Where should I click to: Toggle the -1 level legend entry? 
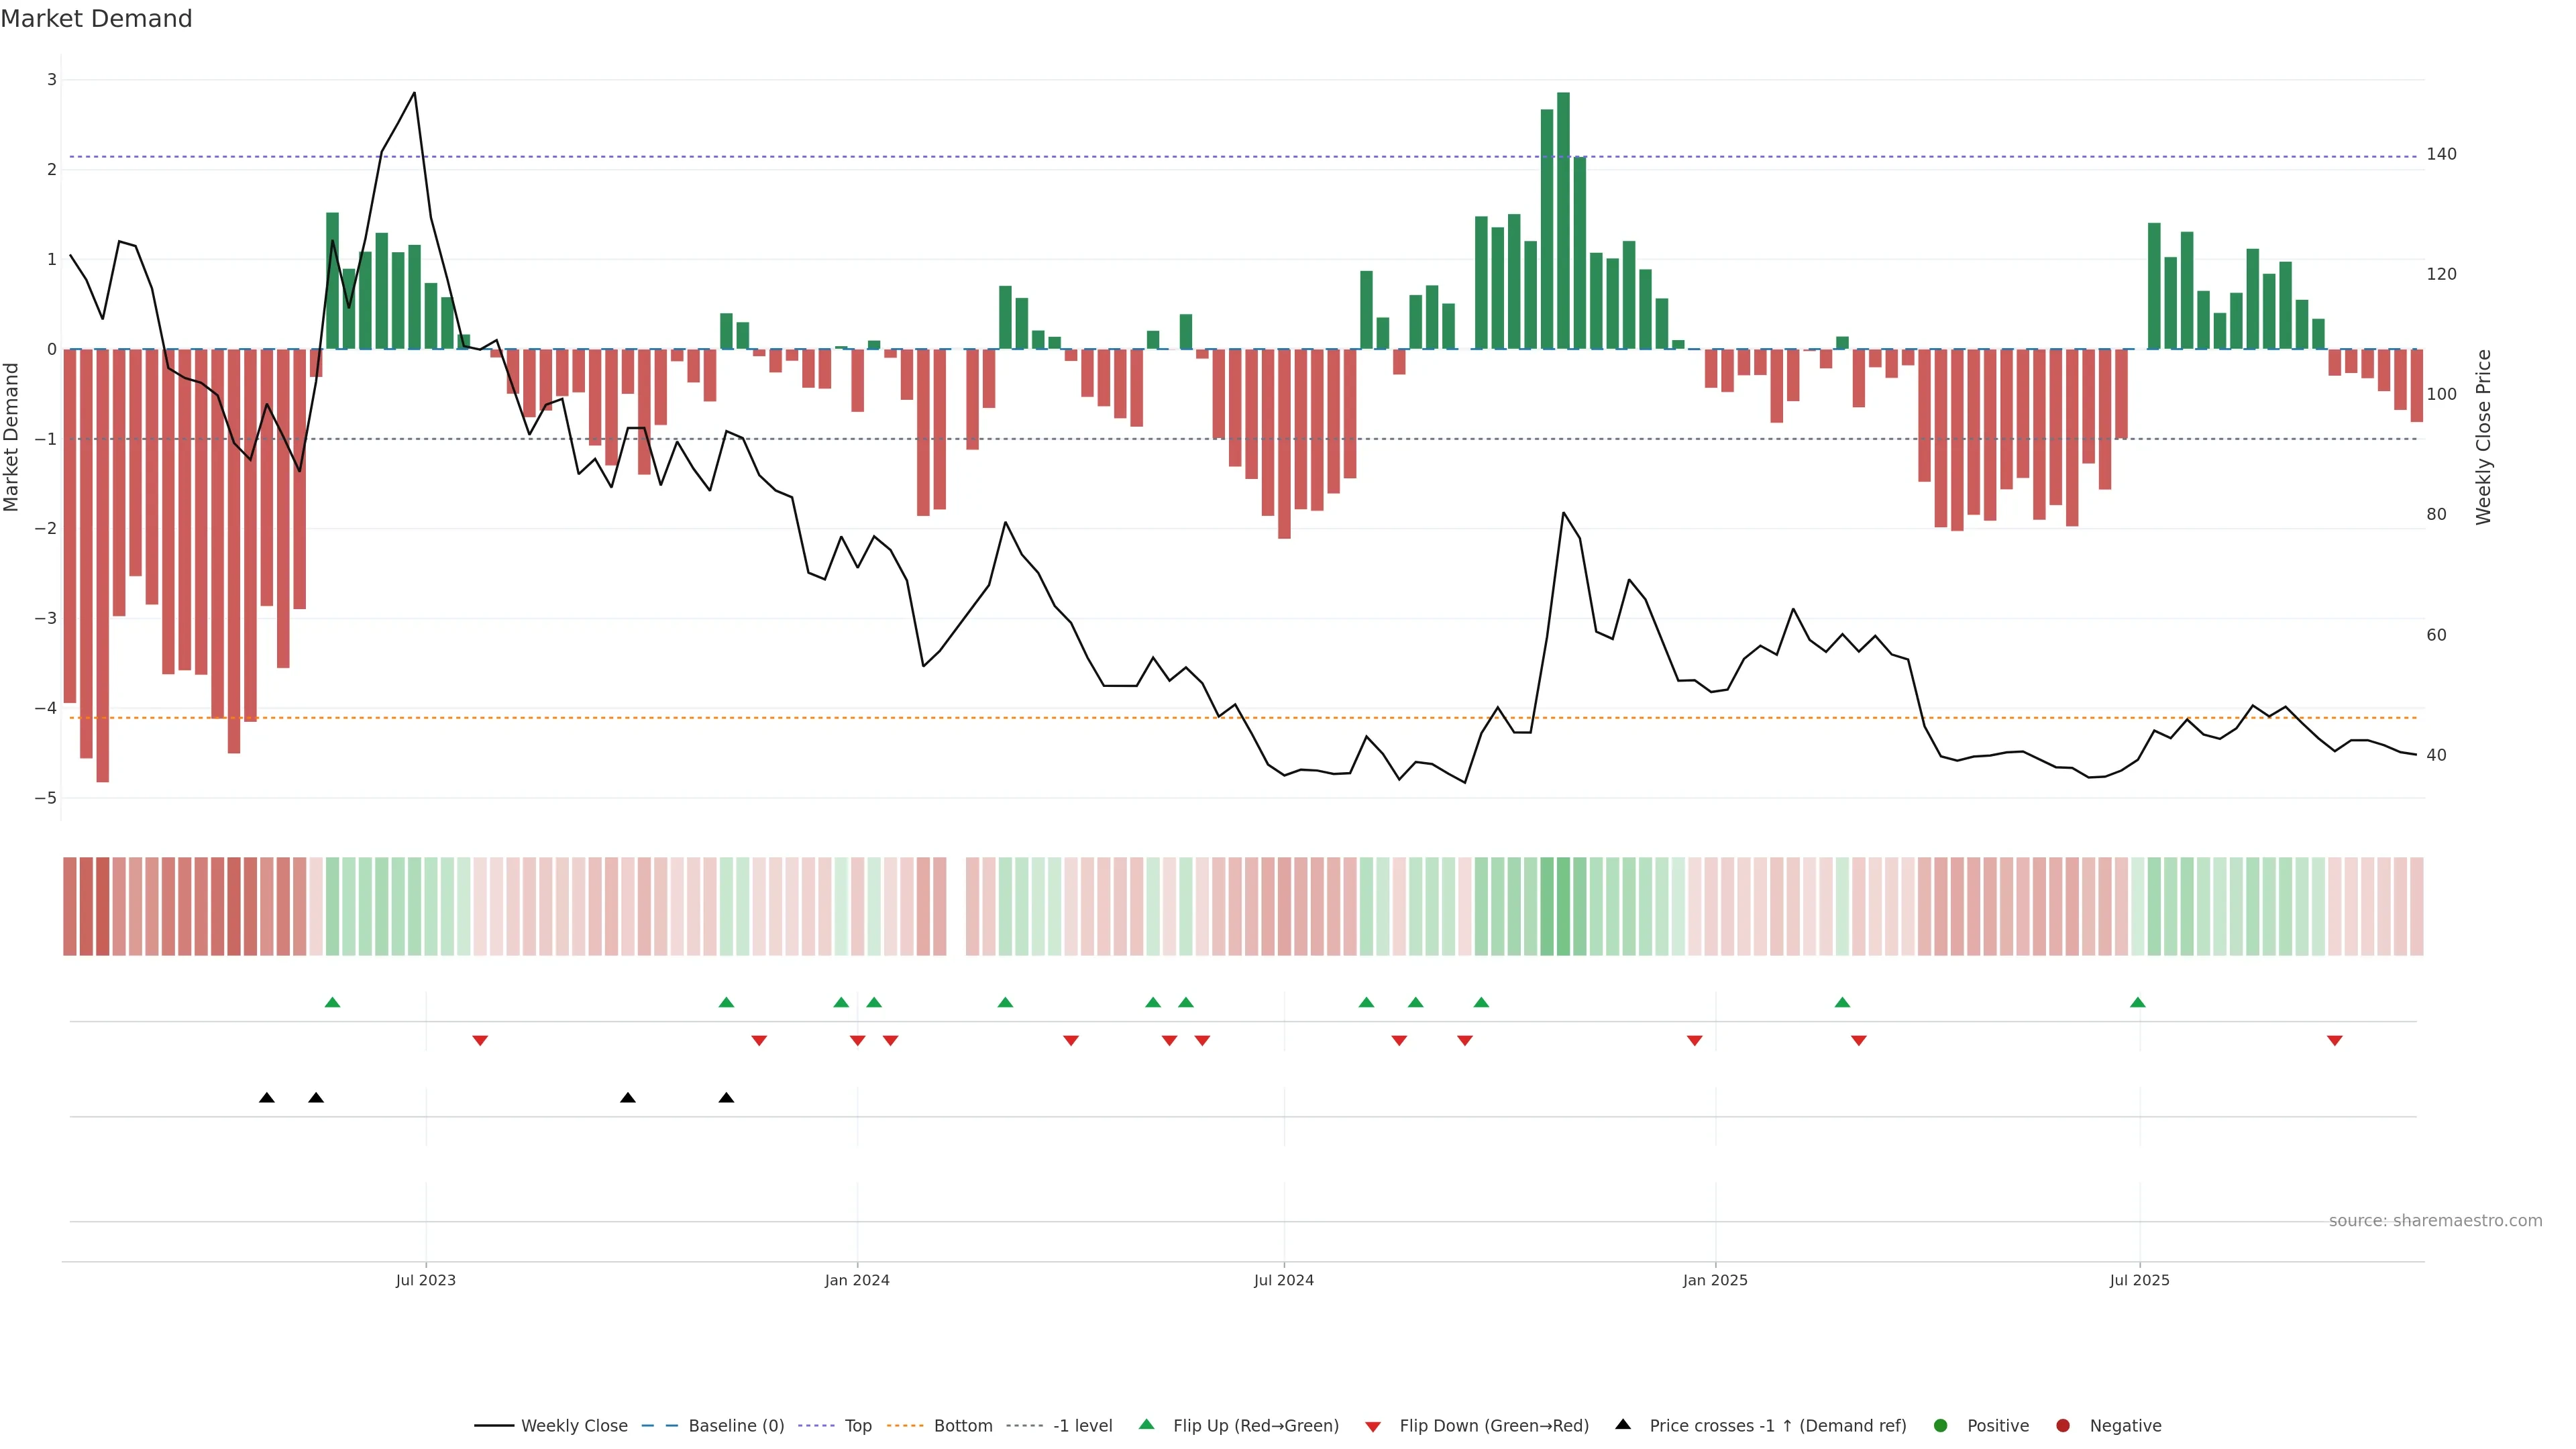click(1082, 1425)
